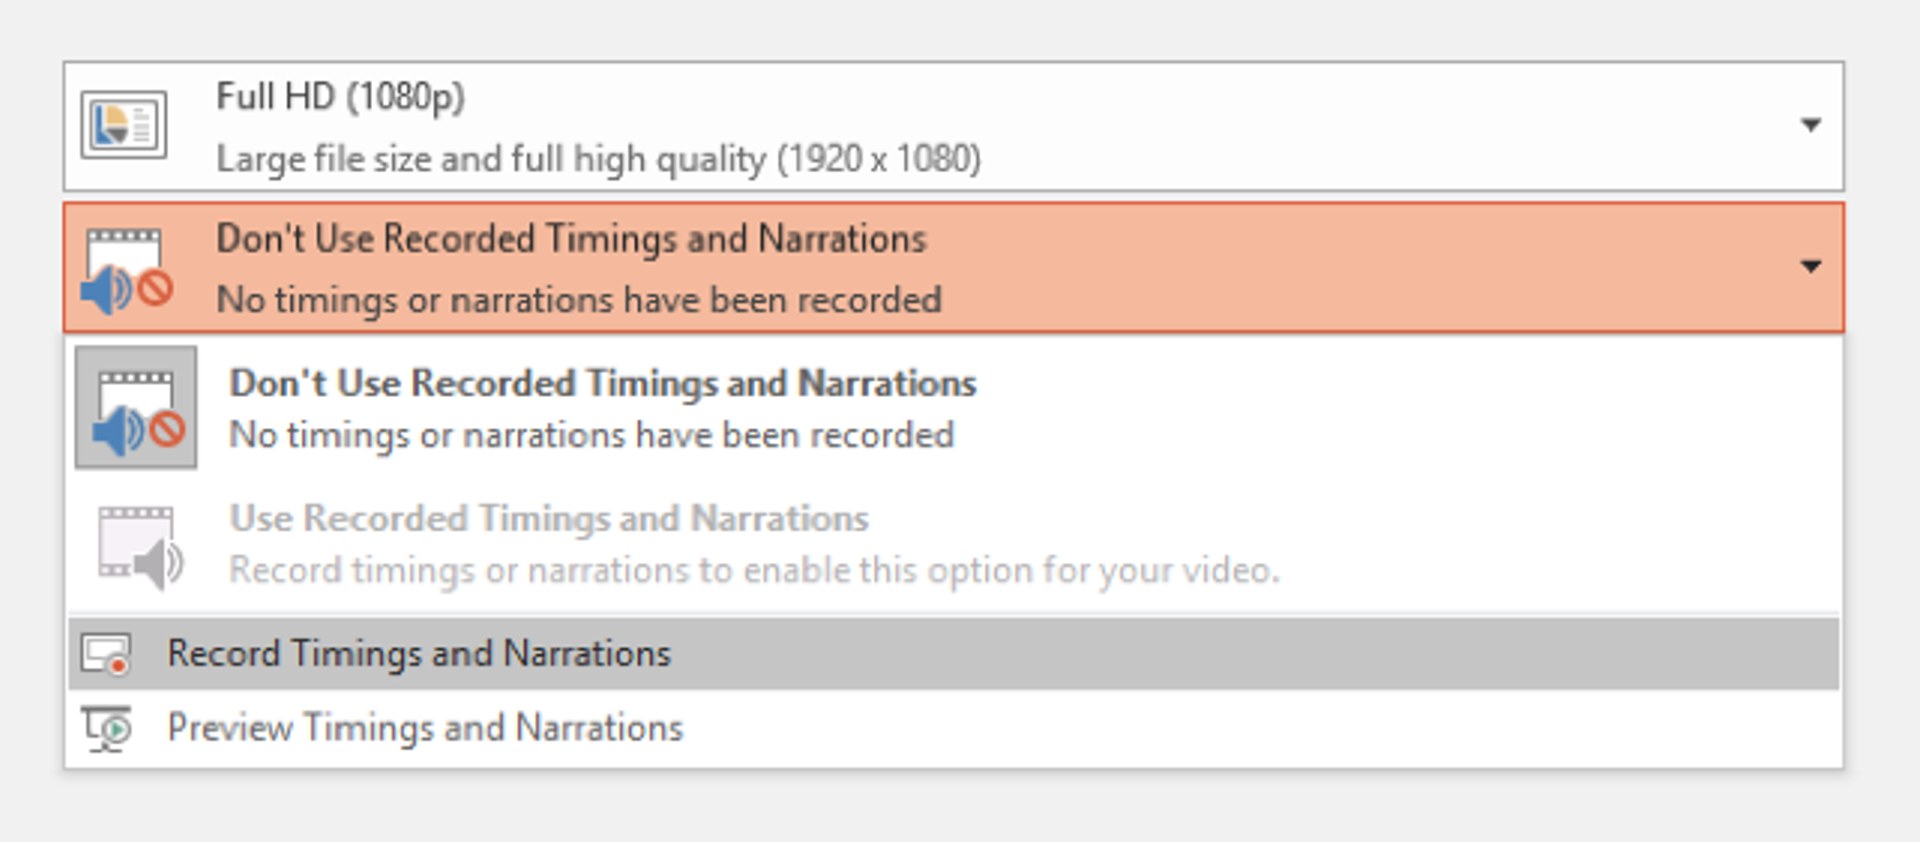Click the red prohibition symbol in the orange dropdown

[155, 290]
